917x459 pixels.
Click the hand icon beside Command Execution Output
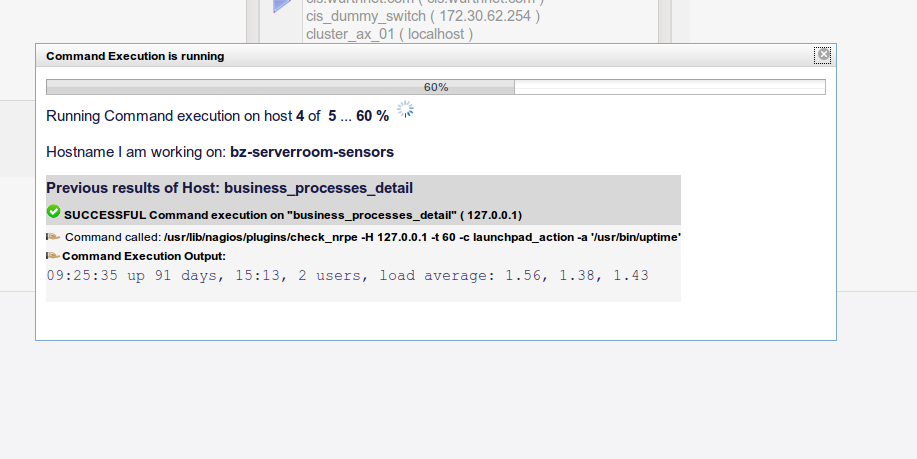(53, 256)
